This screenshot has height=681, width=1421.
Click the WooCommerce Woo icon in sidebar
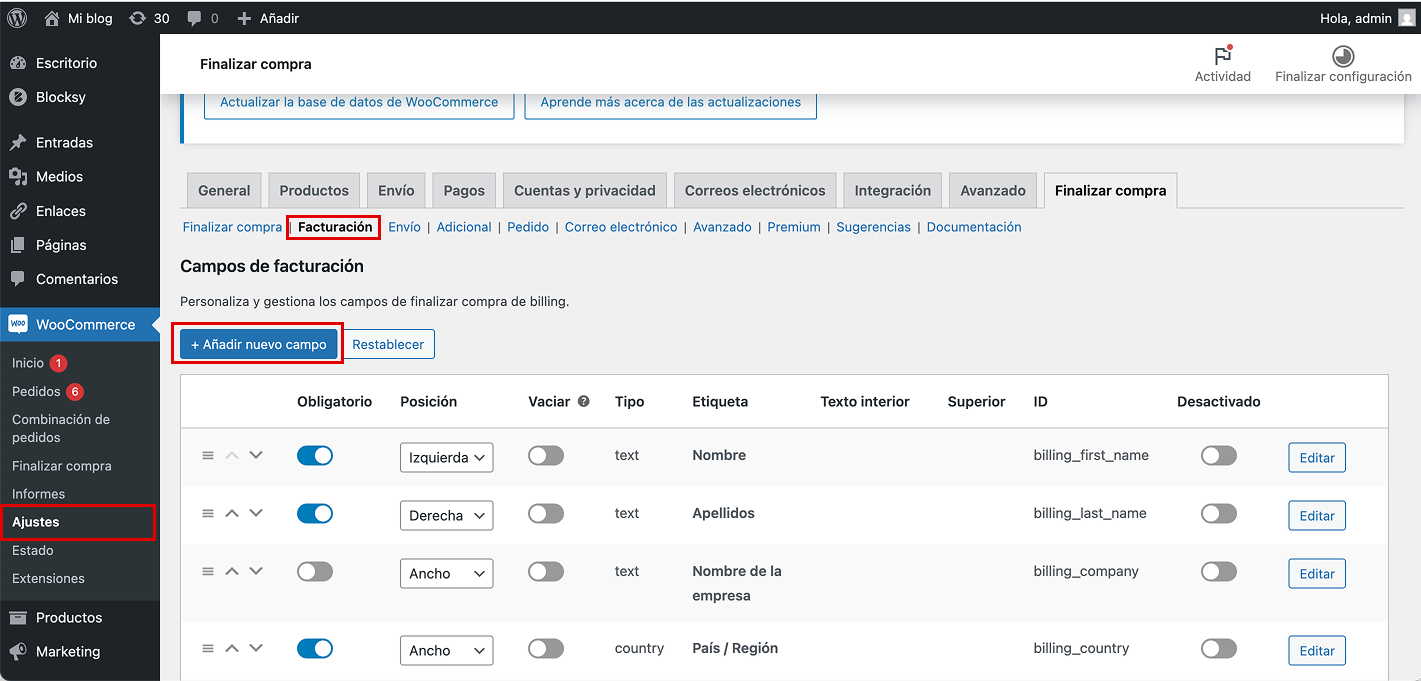click(18, 324)
